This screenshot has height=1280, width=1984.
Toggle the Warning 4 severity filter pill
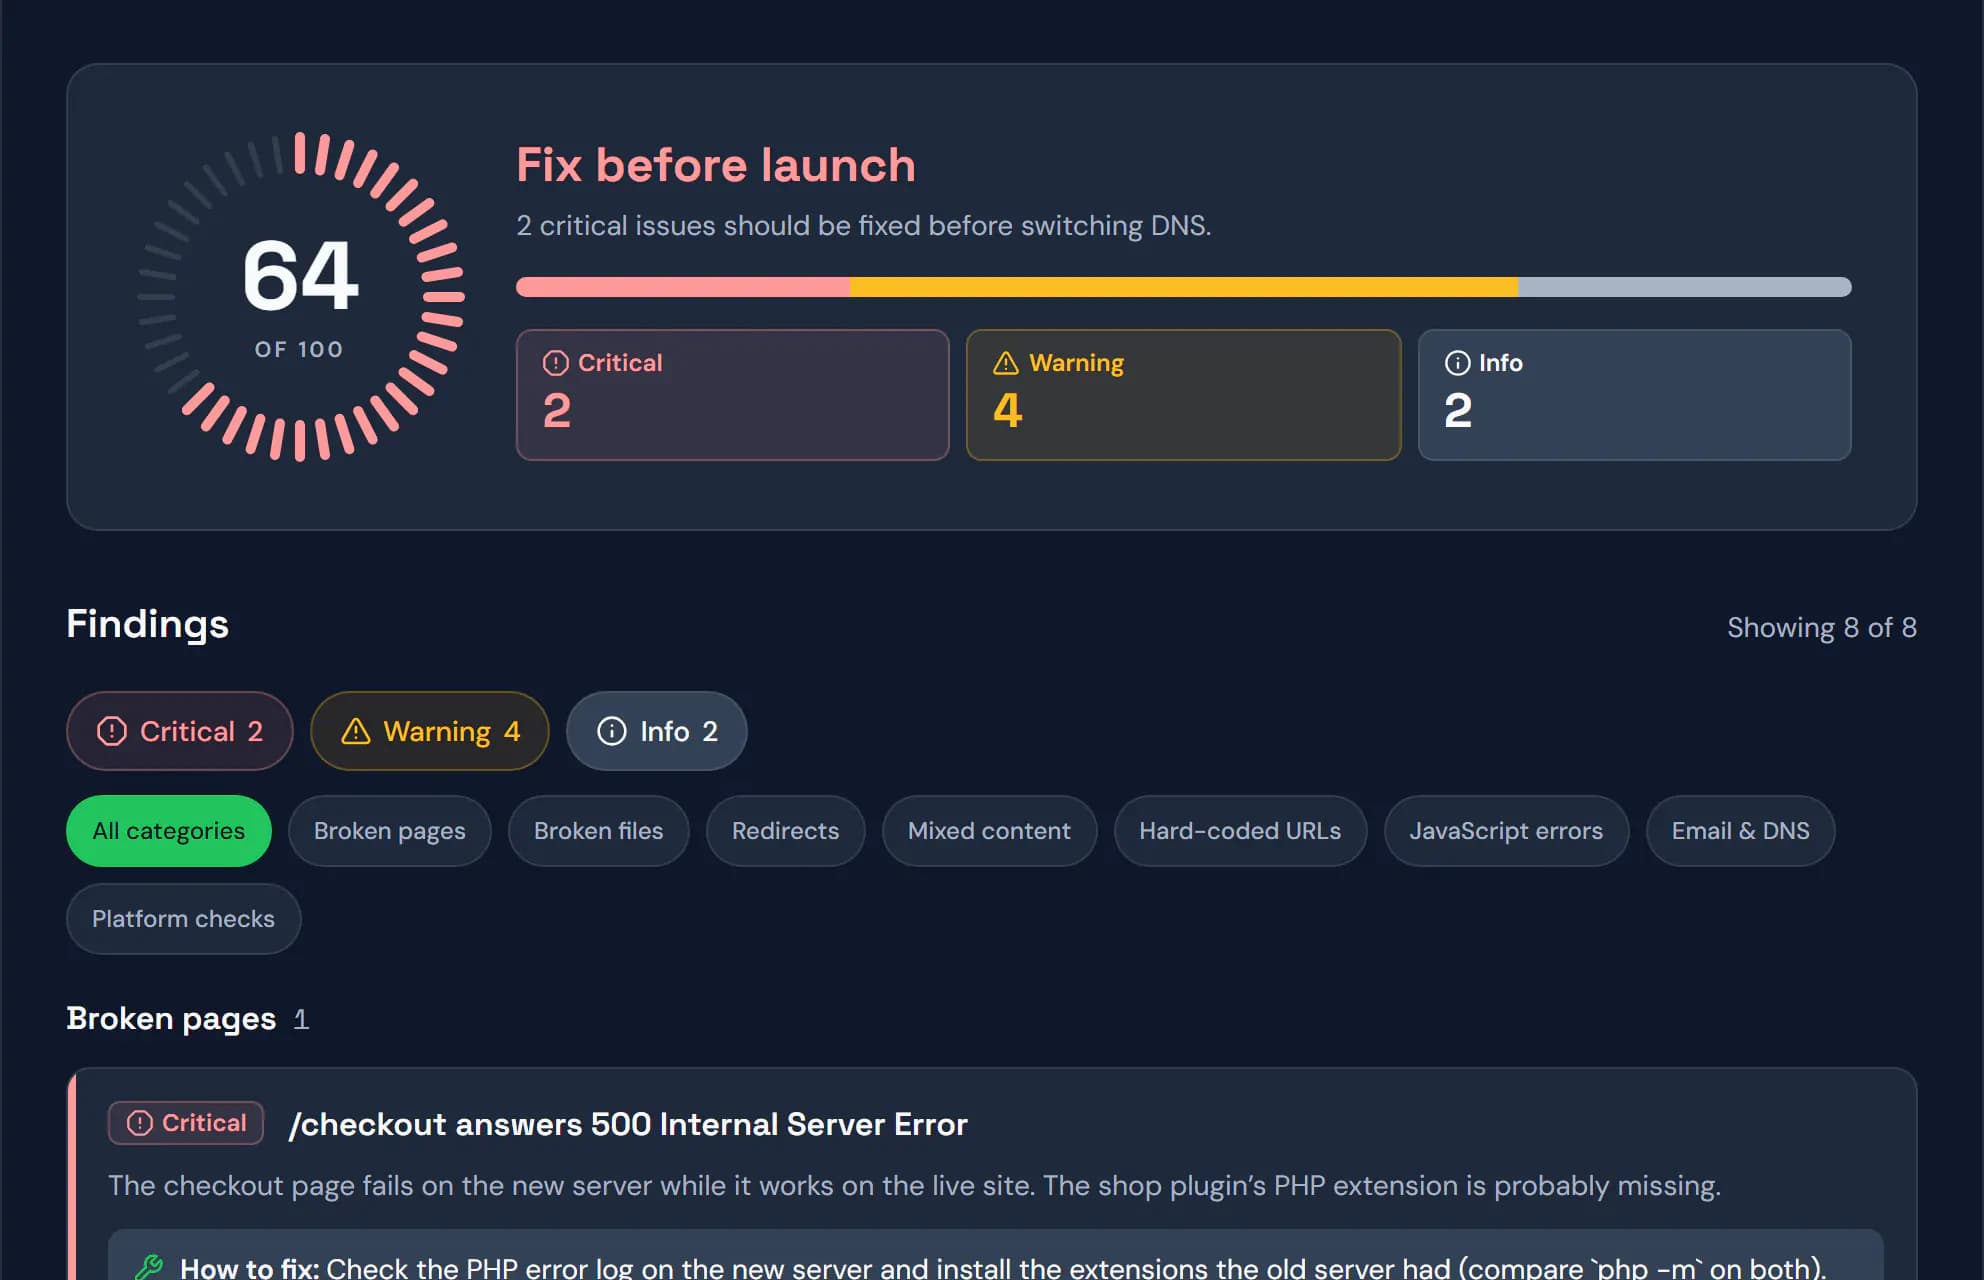[430, 731]
